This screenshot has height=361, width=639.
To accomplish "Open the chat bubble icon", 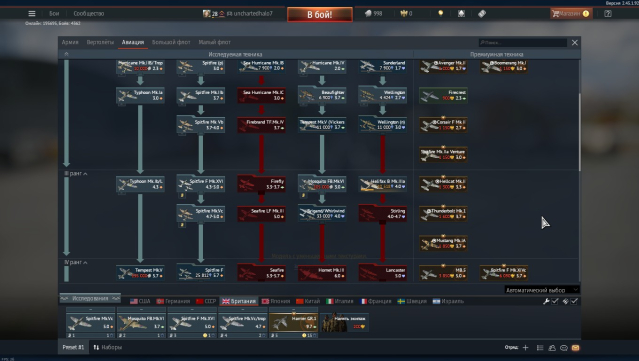I will pos(564,348).
